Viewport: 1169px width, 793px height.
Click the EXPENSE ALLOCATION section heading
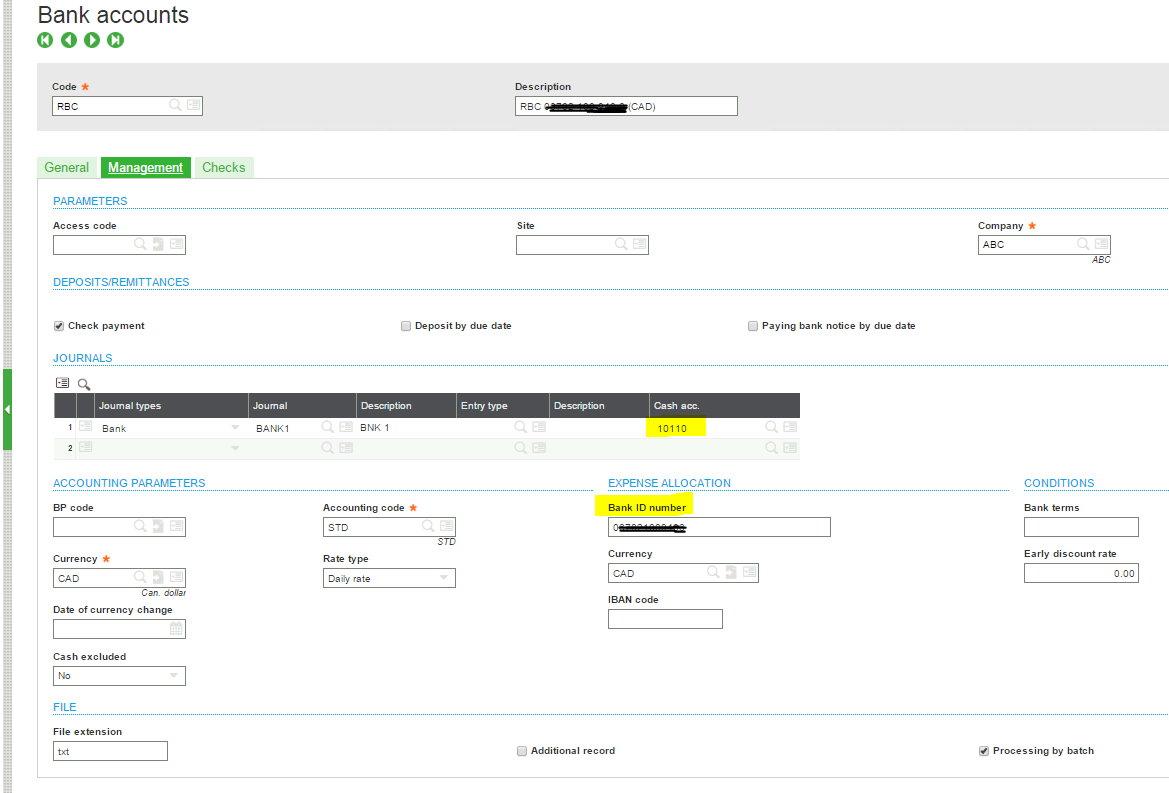coord(669,484)
